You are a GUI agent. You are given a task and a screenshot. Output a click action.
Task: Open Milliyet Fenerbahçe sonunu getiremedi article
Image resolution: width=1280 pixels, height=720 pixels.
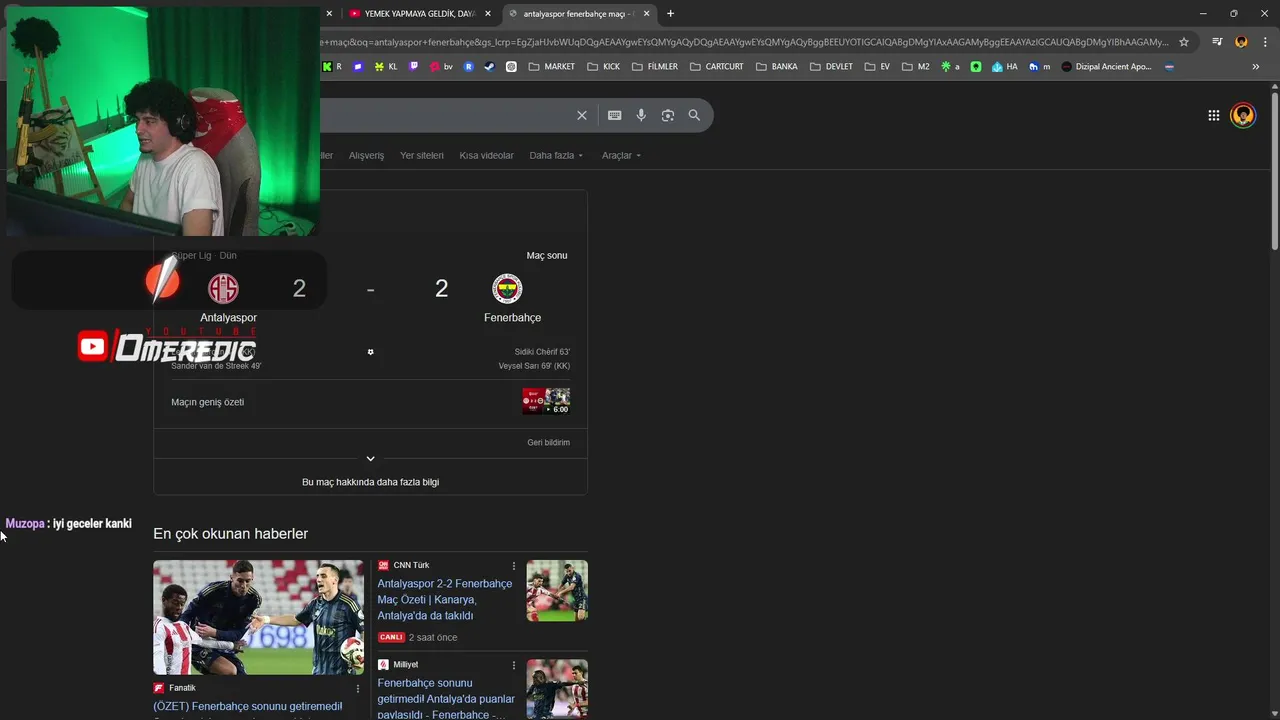click(x=446, y=699)
